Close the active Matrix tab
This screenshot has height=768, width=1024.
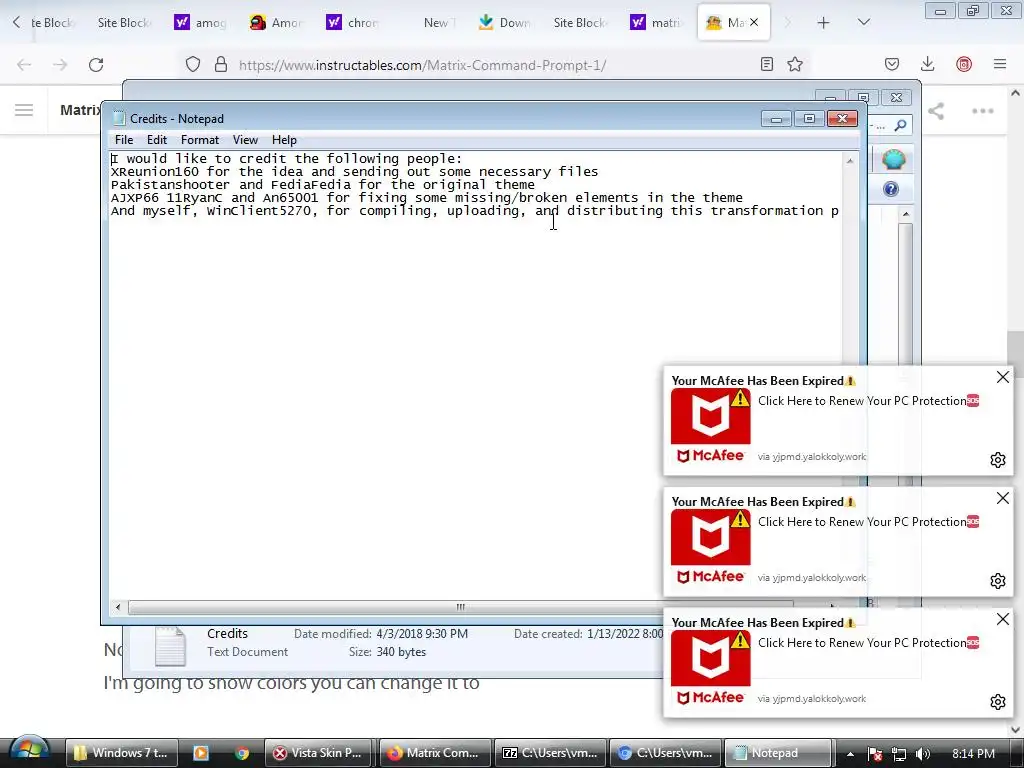click(754, 22)
